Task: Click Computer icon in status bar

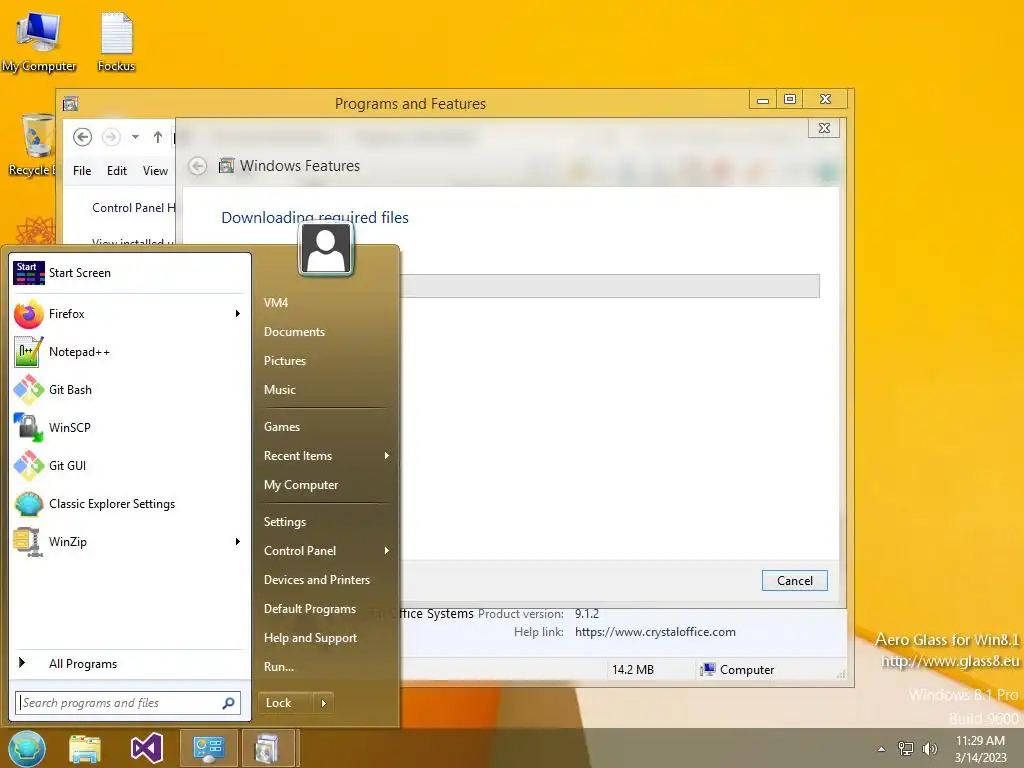Action: click(x=708, y=669)
